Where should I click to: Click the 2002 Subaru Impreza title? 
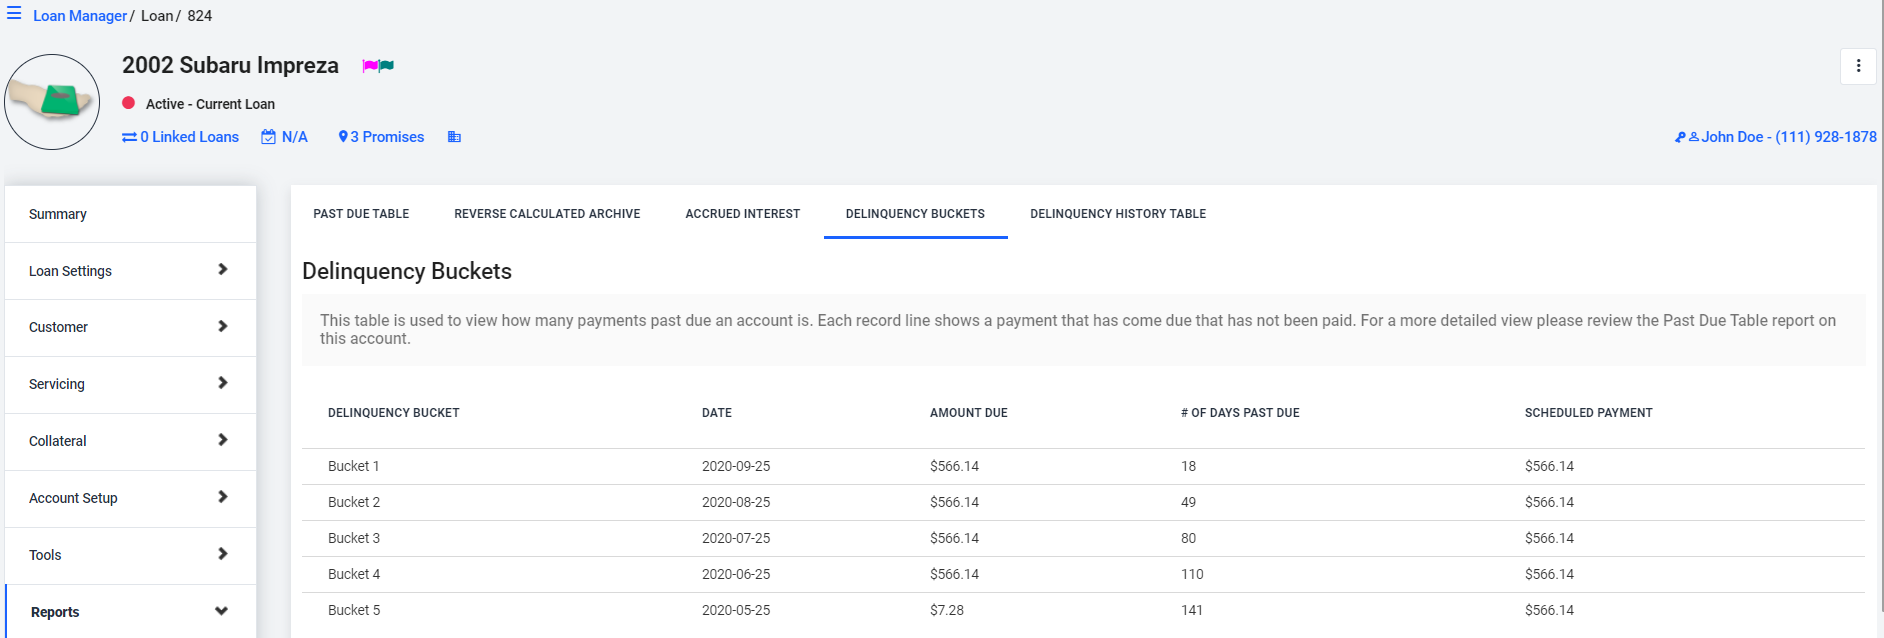pos(230,65)
